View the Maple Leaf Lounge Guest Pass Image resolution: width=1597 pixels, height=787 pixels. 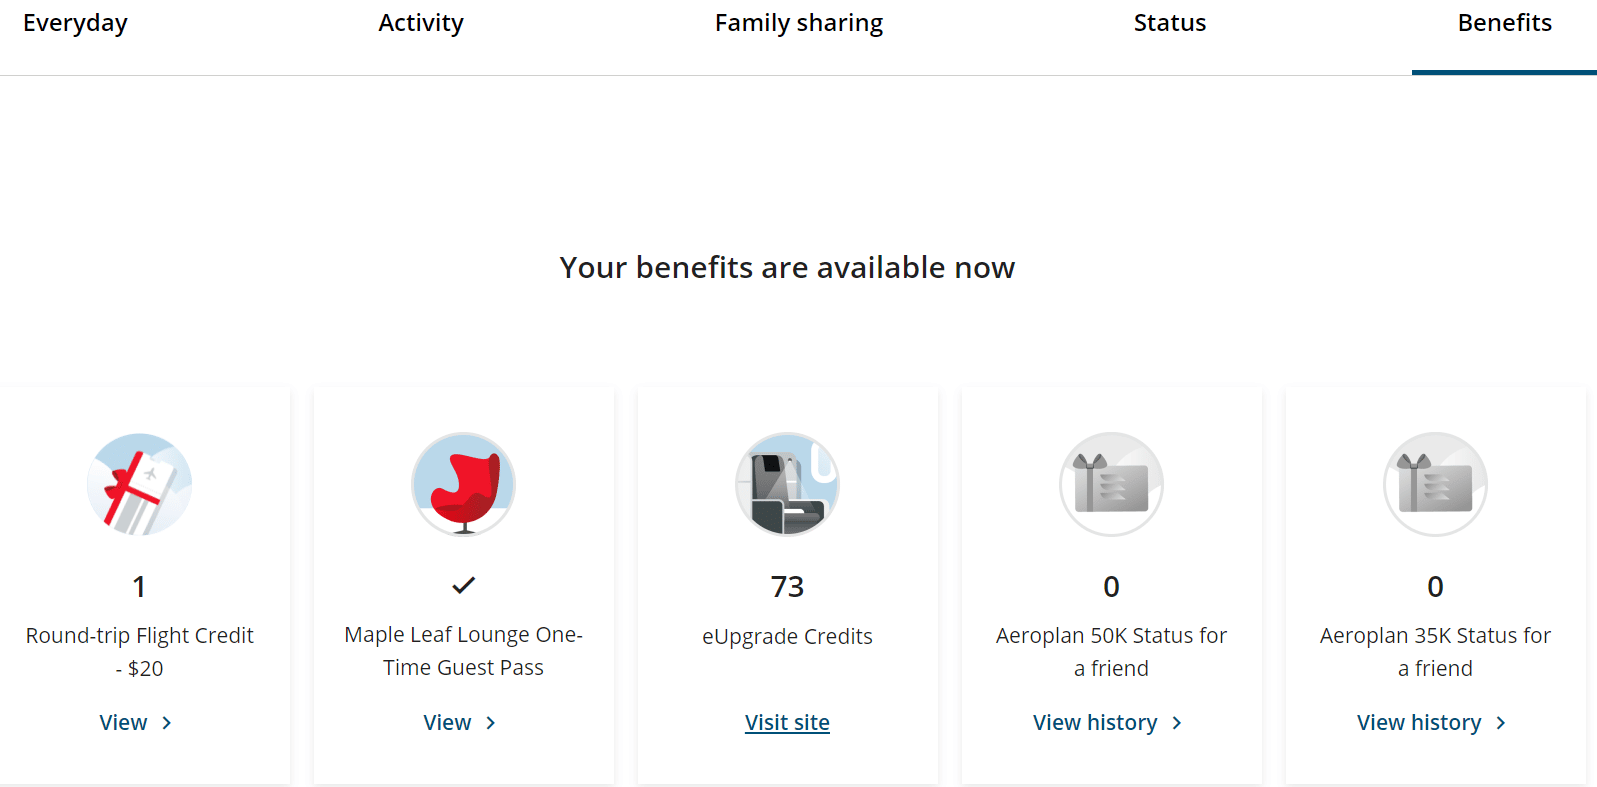tap(447, 723)
